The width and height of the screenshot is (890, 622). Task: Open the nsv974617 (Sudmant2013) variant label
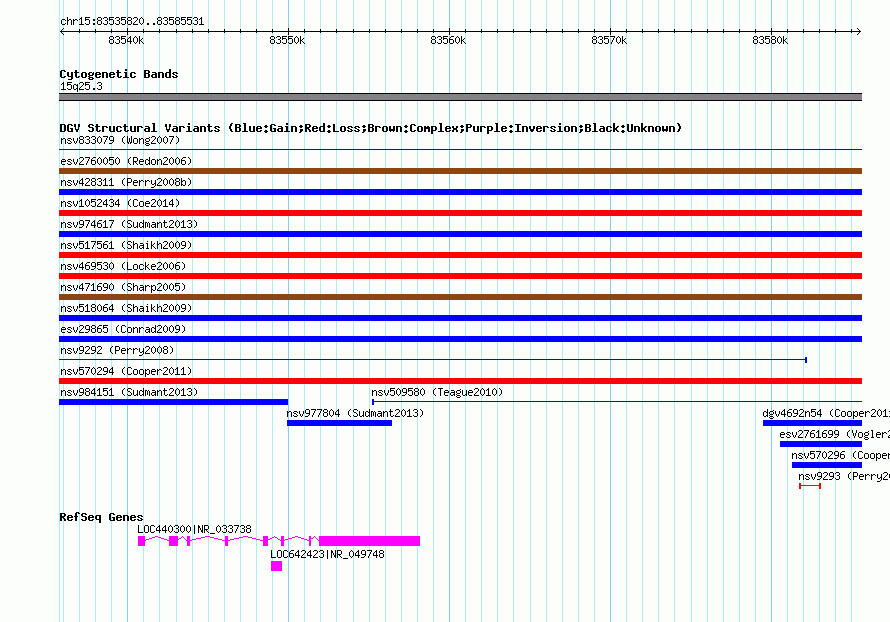tap(129, 224)
